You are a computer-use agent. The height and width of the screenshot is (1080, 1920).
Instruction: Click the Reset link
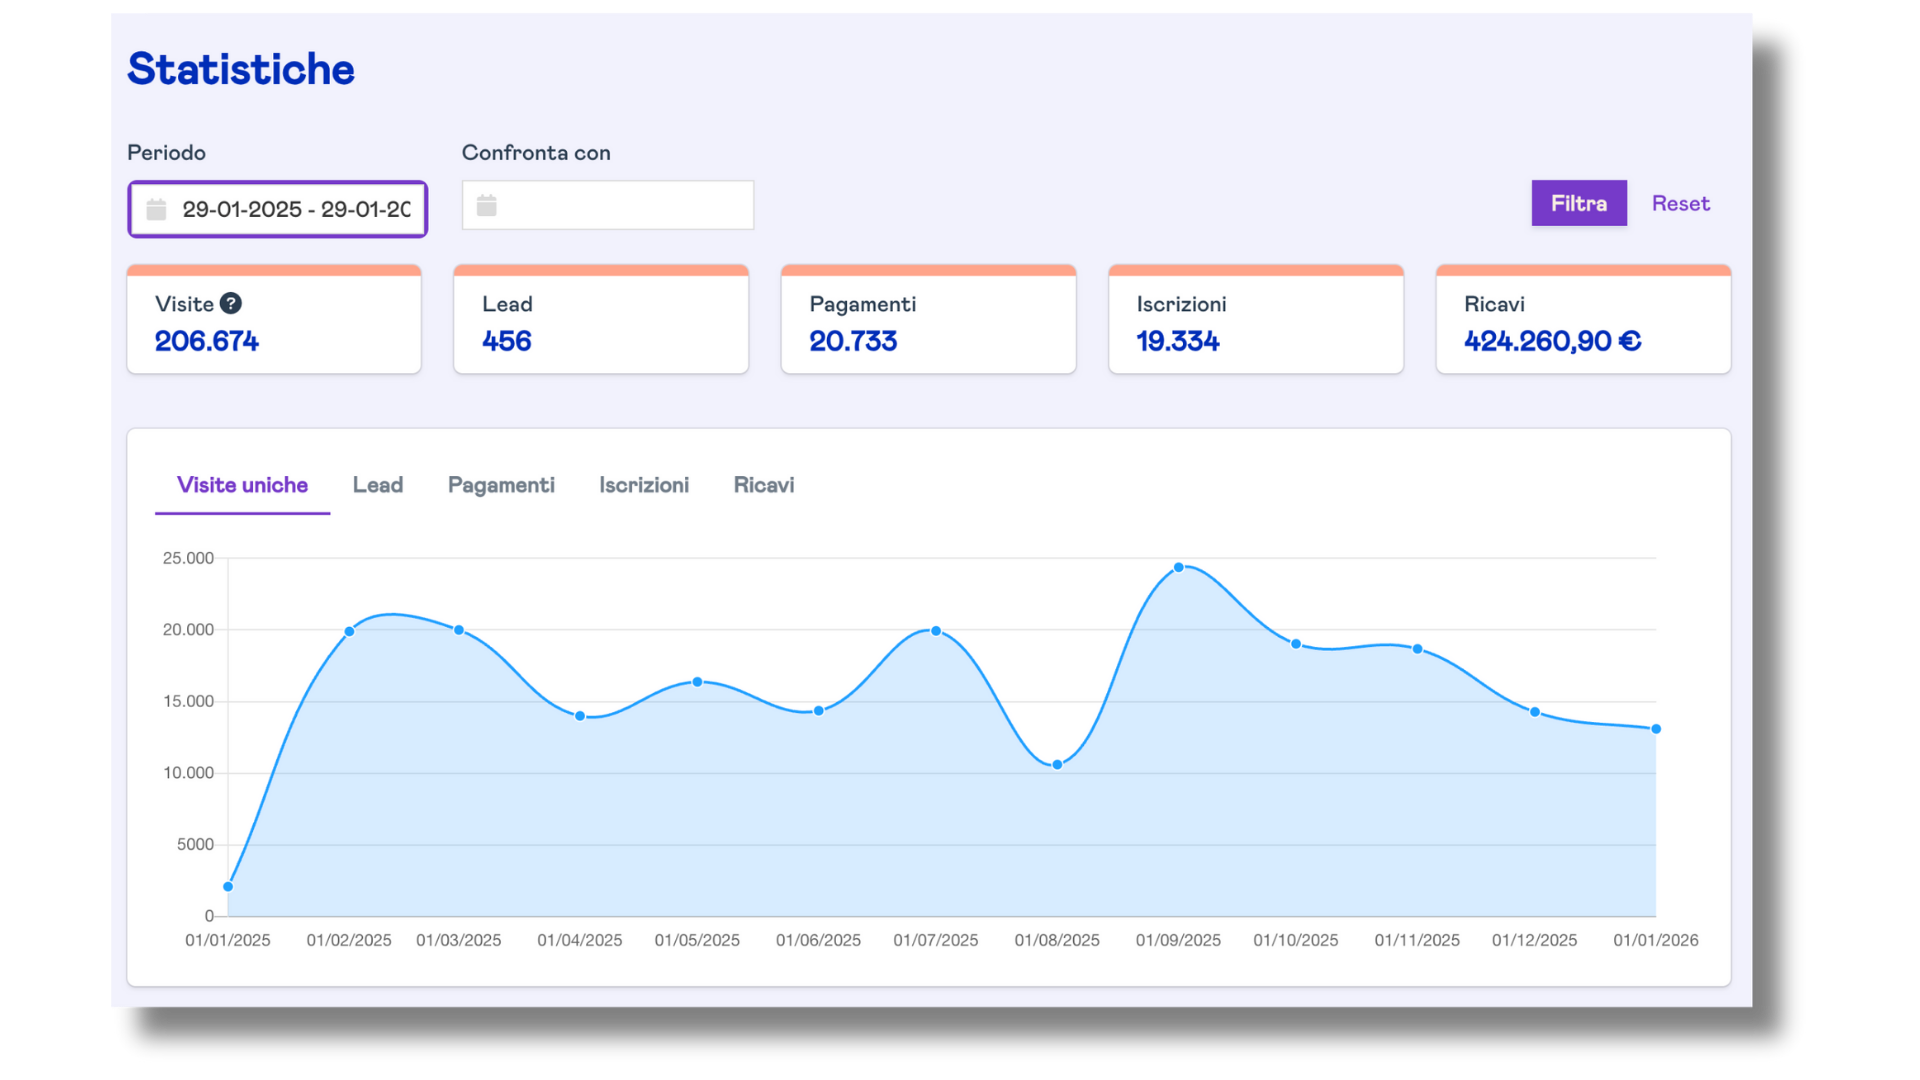click(x=1680, y=203)
